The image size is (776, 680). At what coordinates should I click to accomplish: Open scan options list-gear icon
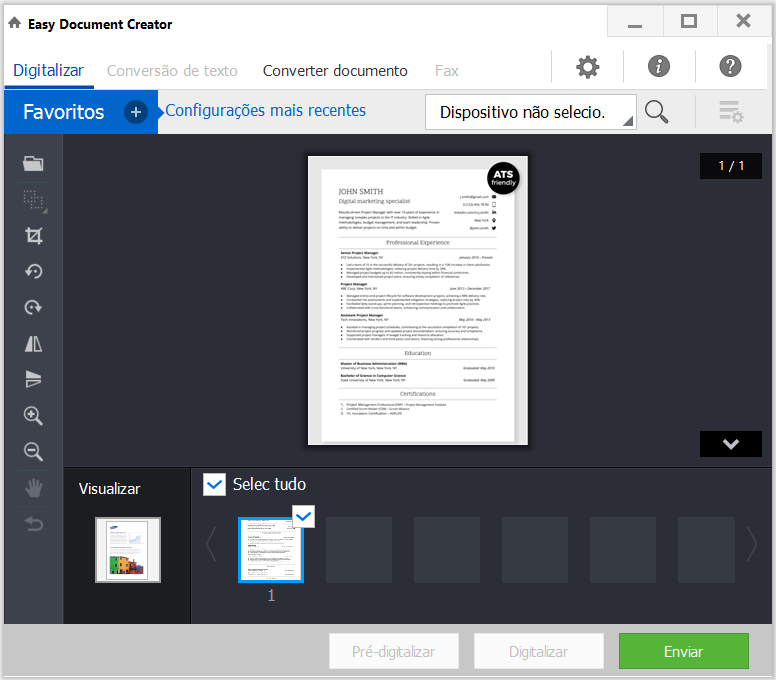pyautogui.click(x=731, y=112)
